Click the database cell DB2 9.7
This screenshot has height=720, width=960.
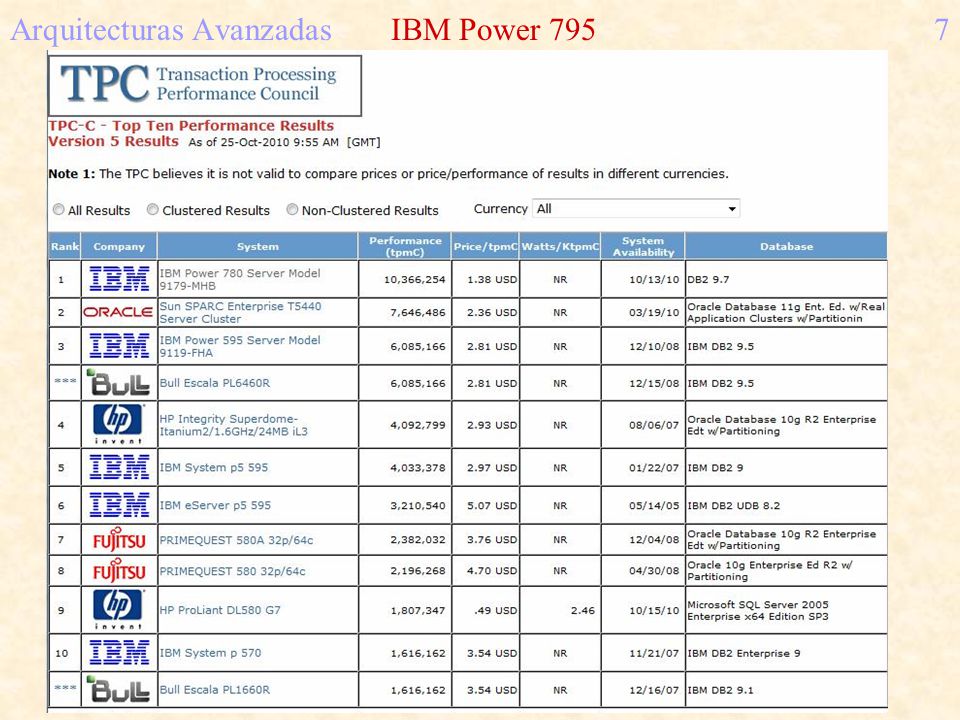click(x=708, y=279)
